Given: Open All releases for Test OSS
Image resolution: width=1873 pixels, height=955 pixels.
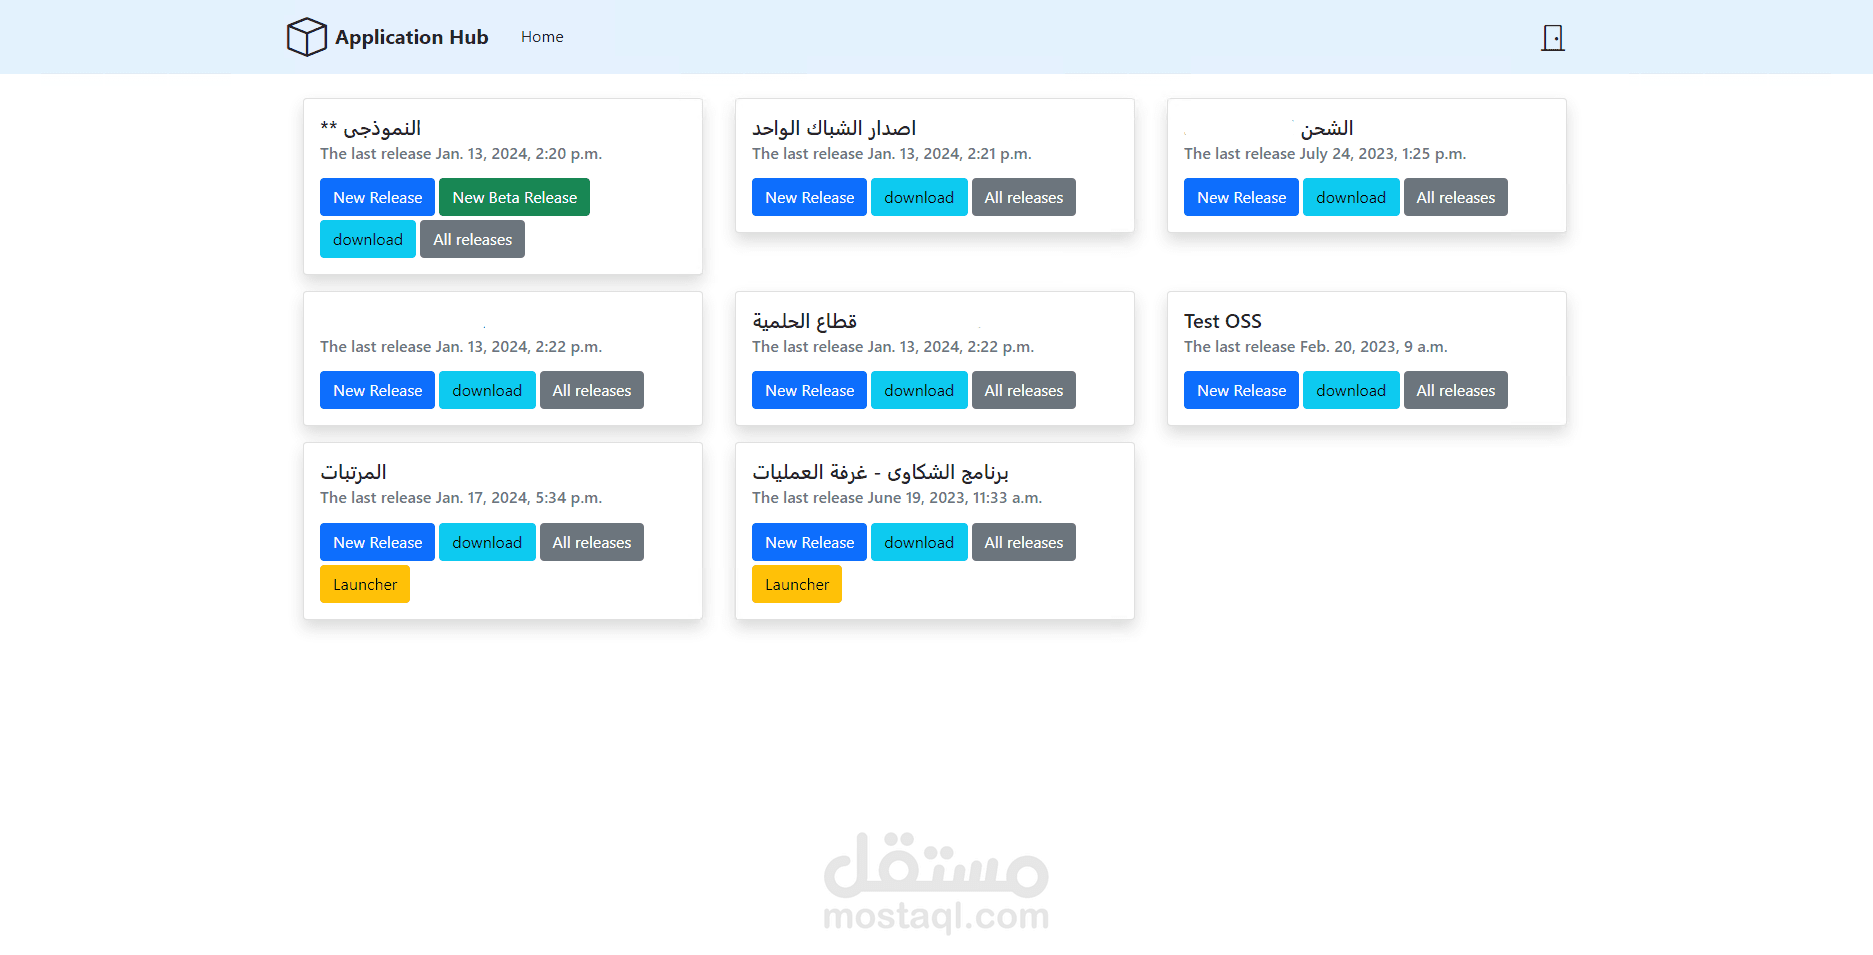Looking at the screenshot, I should click(x=1456, y=390).
